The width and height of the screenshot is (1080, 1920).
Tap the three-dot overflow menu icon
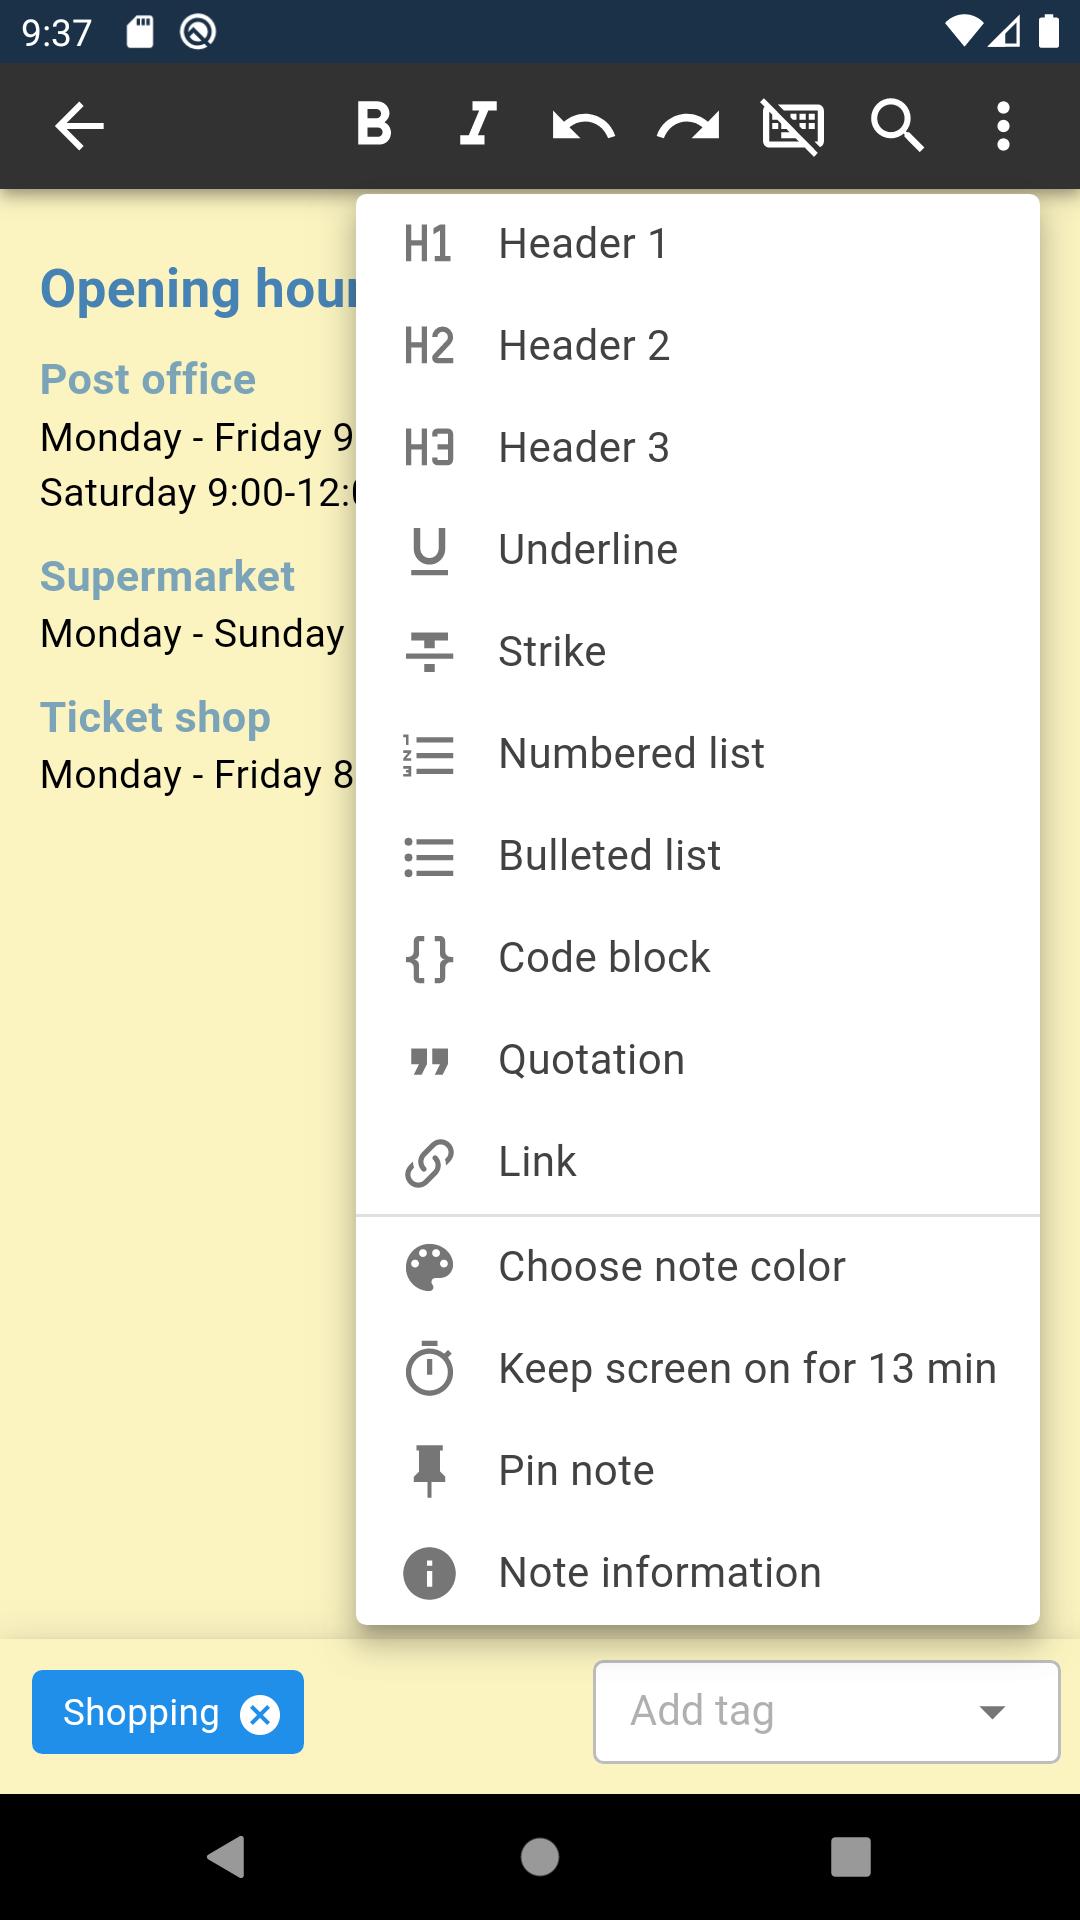pos(1003,126)
